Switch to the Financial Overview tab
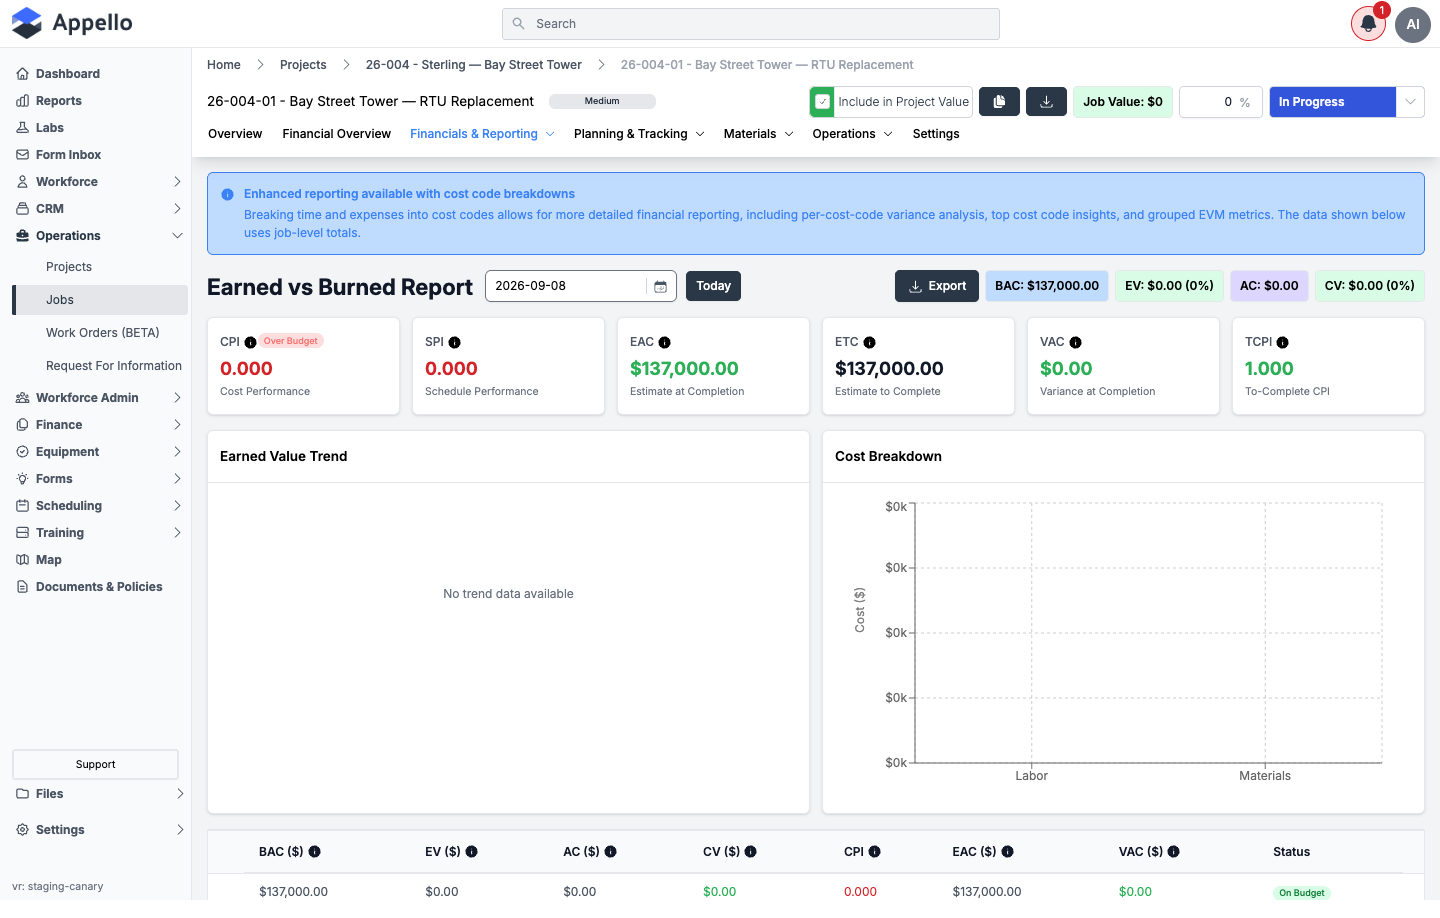The image size is (1440, 918). coord(336,134)
